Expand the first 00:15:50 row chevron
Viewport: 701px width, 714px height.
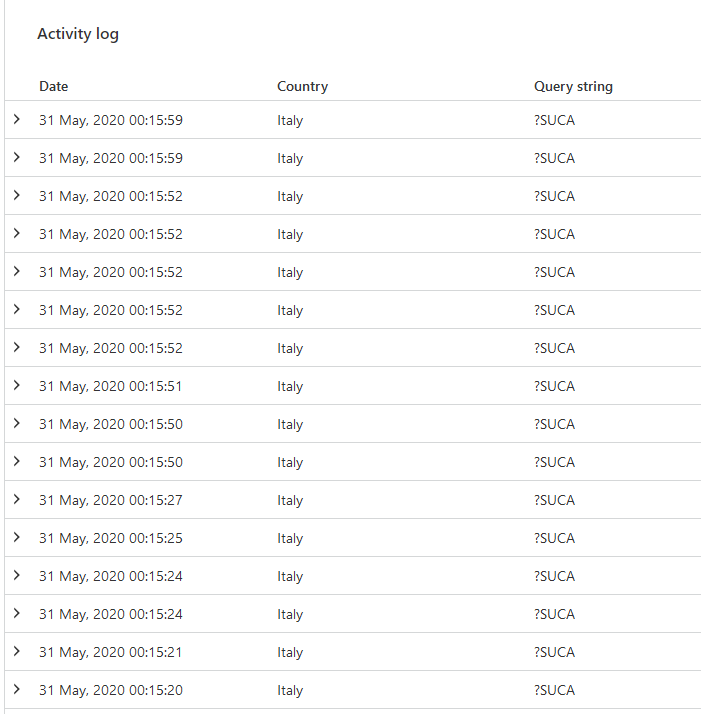coord(17,423)
